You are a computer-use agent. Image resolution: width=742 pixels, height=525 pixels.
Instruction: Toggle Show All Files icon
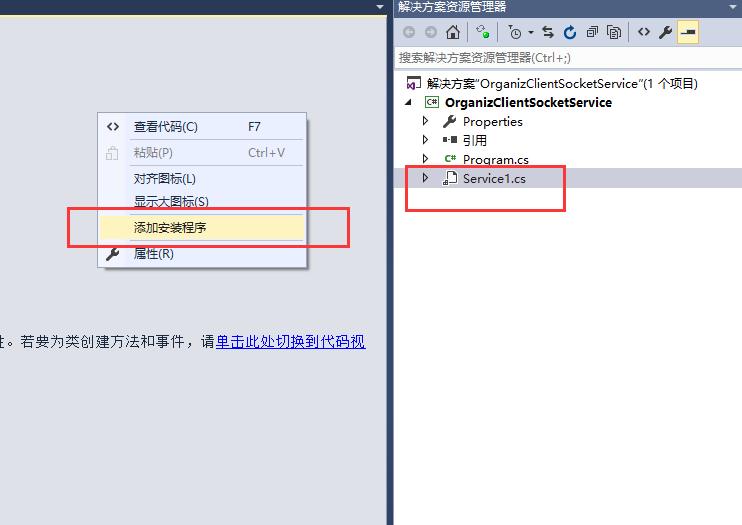click(614, 32)
